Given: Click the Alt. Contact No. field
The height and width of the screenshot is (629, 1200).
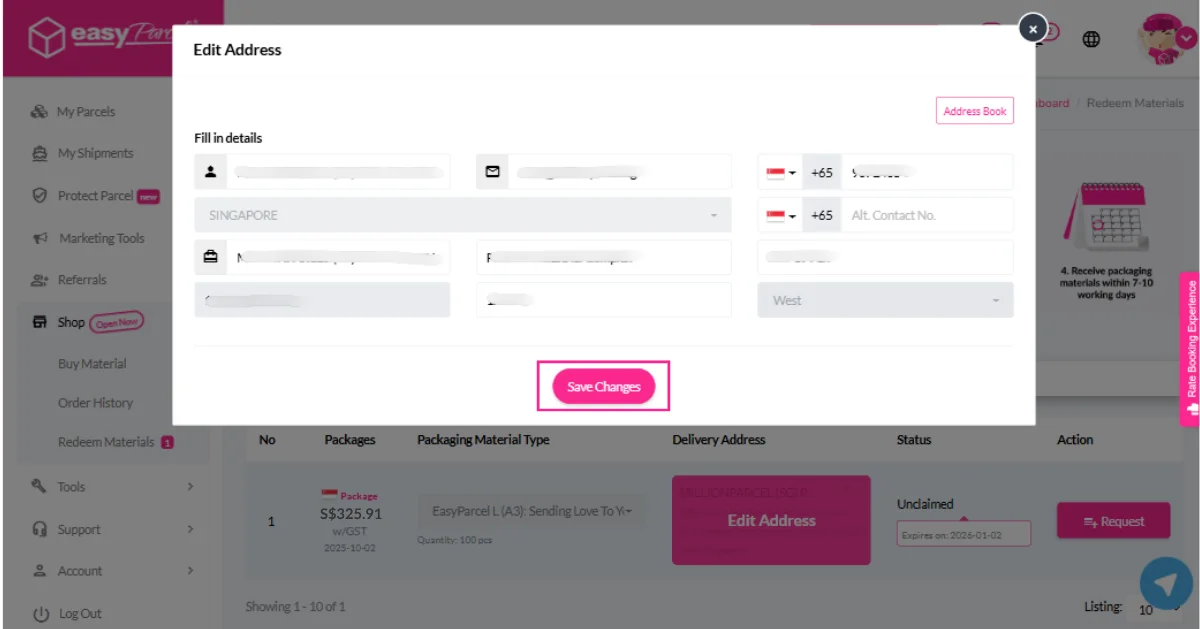Looking at the screenshot, I should 925,215.
